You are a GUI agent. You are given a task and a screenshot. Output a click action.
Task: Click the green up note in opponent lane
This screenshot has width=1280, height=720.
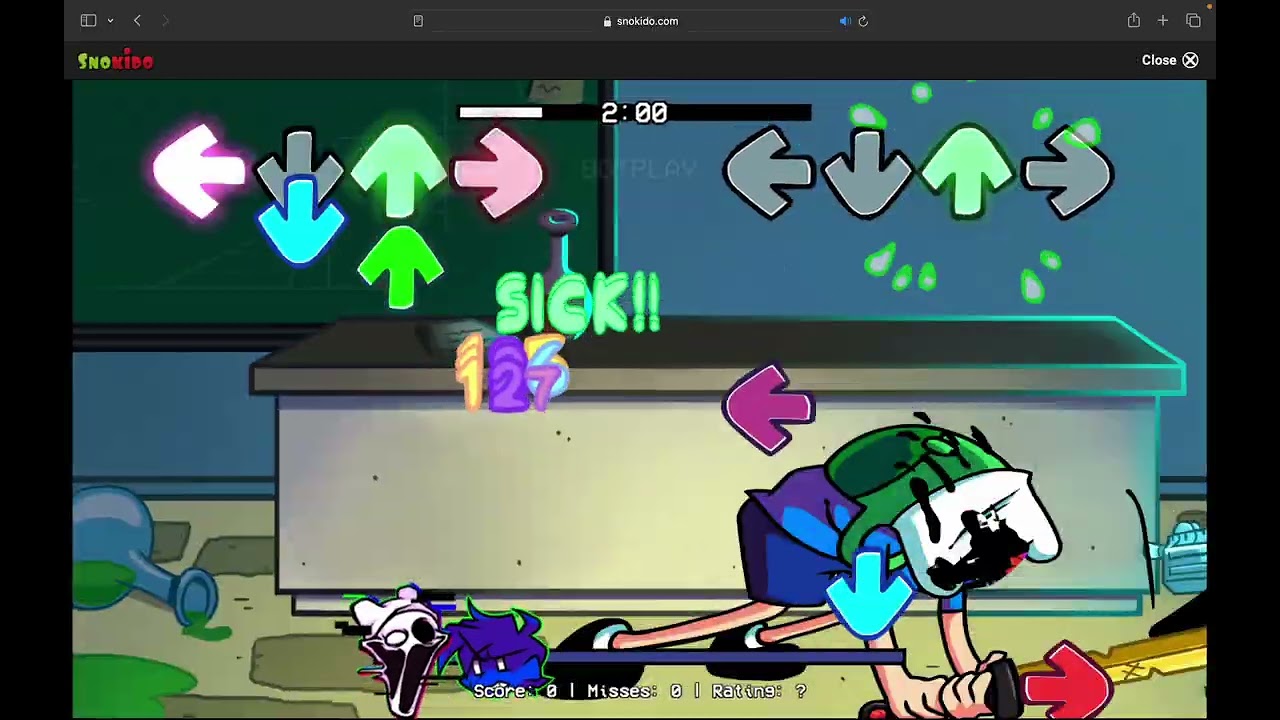[400, 266]
